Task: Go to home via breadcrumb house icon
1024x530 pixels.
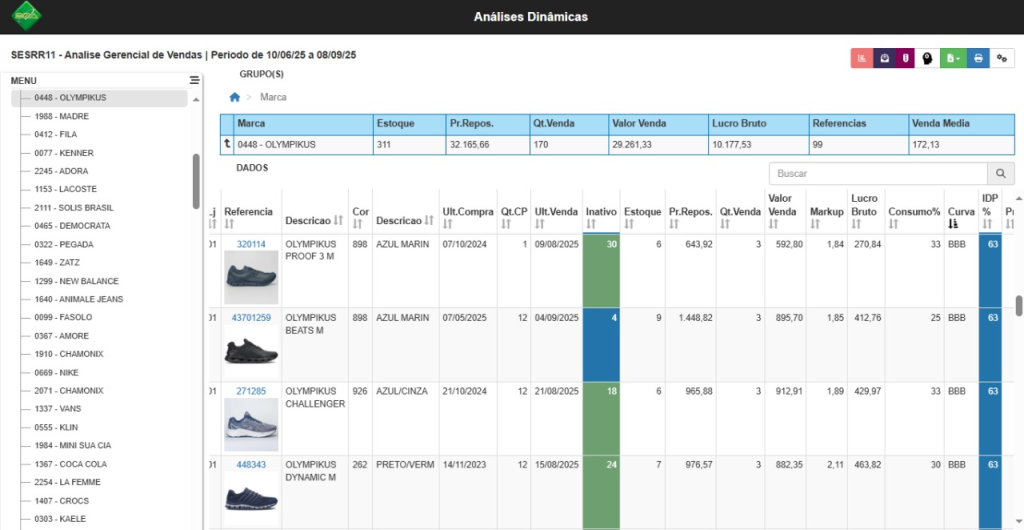Action: [x=234, y=97]
